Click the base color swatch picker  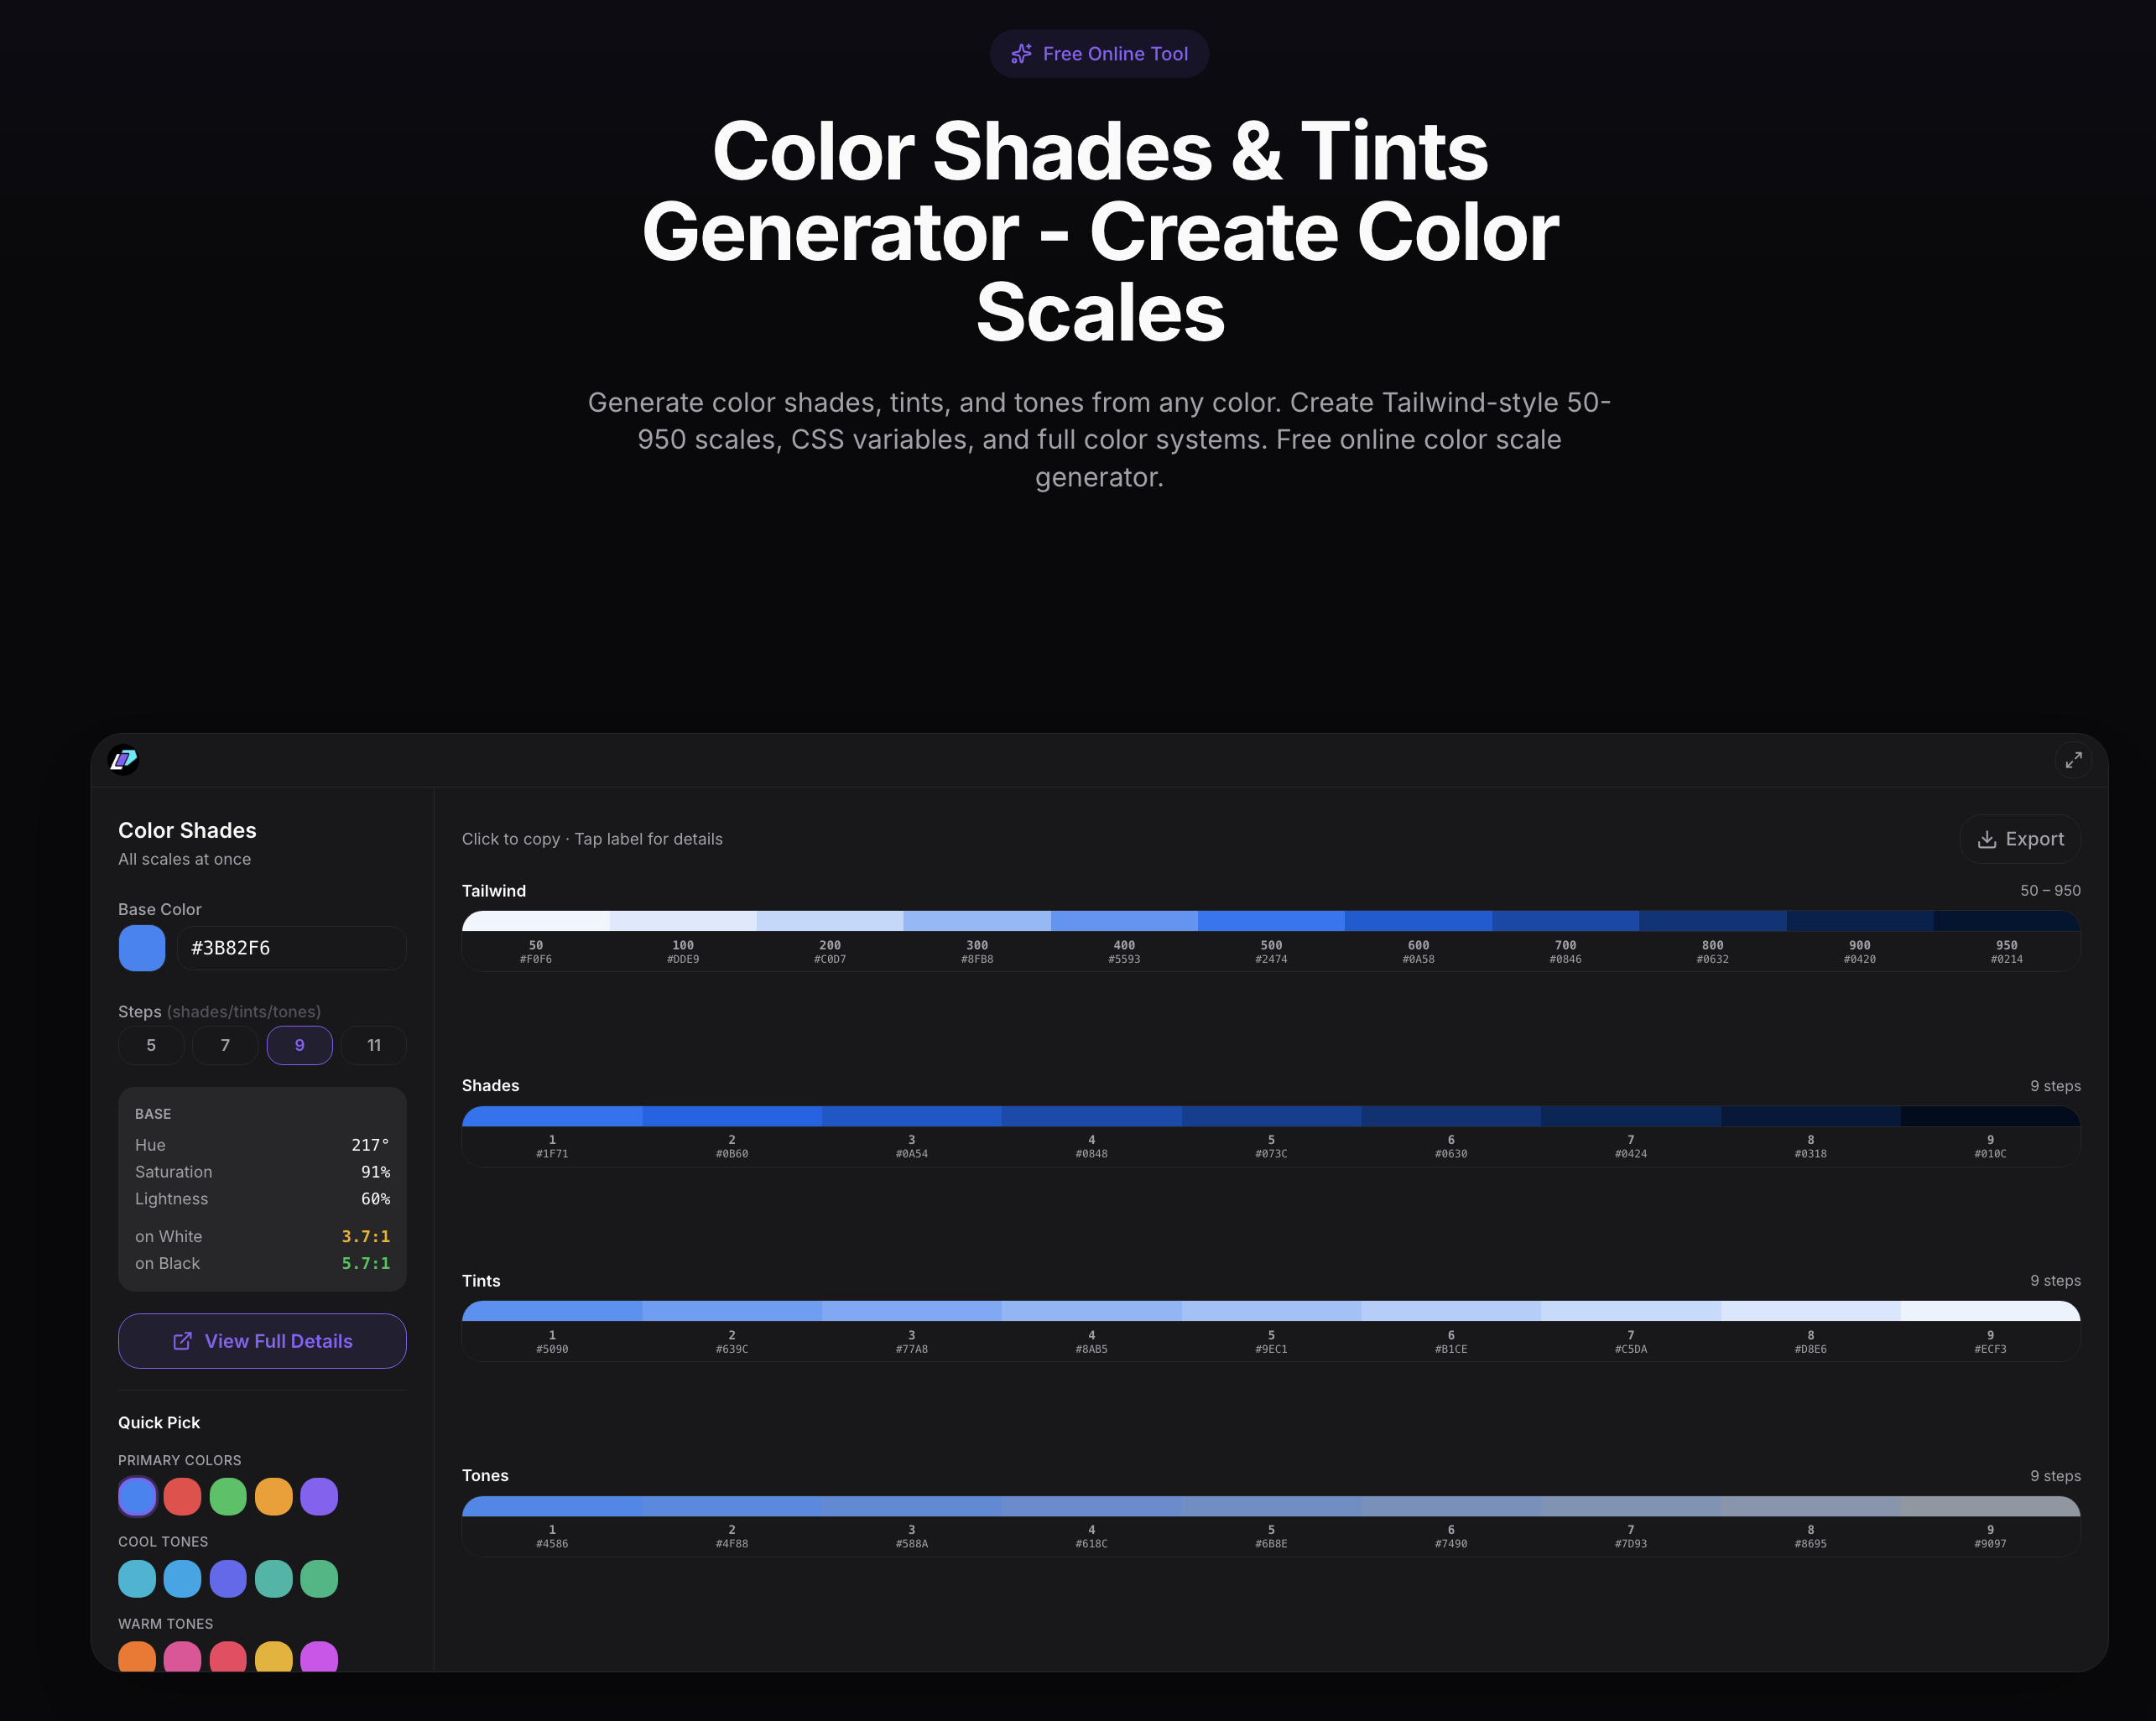click(142, 948)
